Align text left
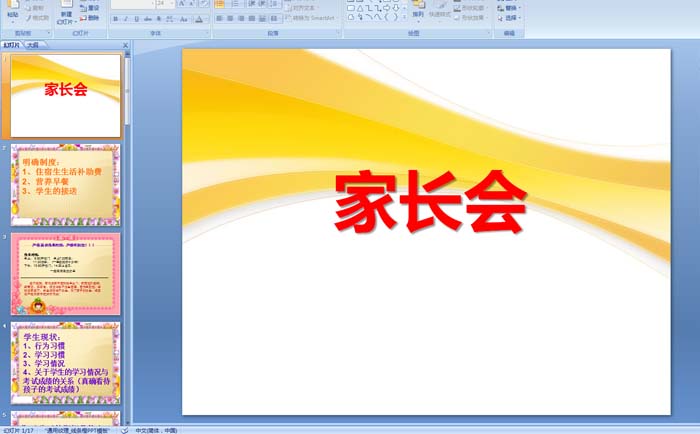The height and width of the screenshot is (434, 700). pyautogui.click(x=219, y=19)
